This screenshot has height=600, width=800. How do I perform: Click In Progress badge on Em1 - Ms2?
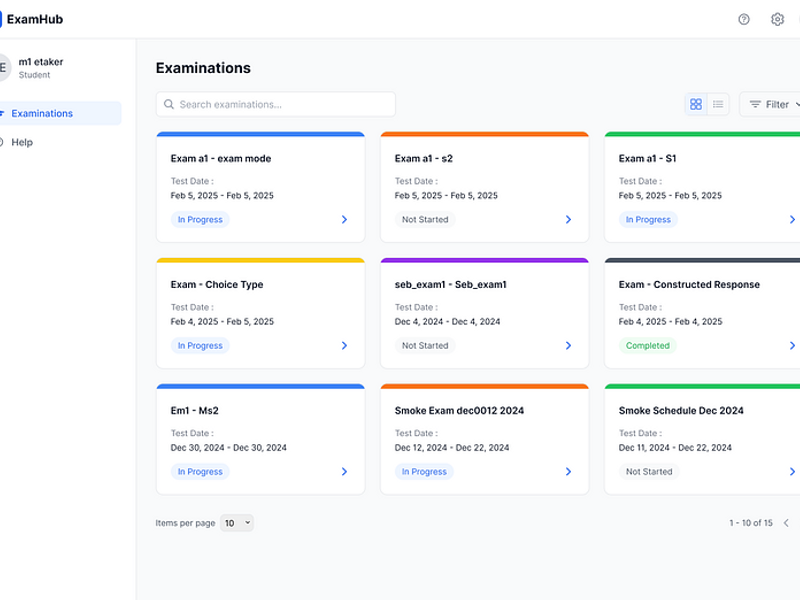pos(200,471)
